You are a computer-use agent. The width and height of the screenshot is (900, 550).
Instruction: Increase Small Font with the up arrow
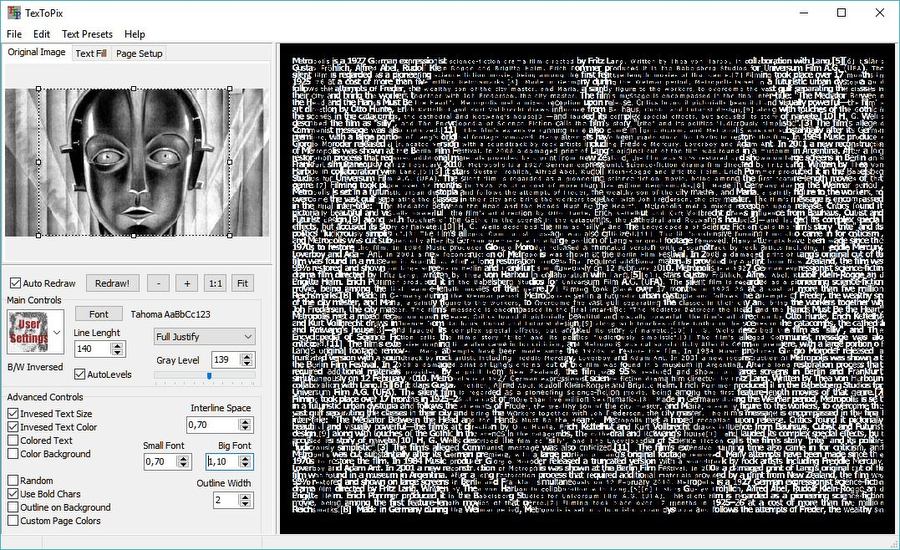click(183, 458)
